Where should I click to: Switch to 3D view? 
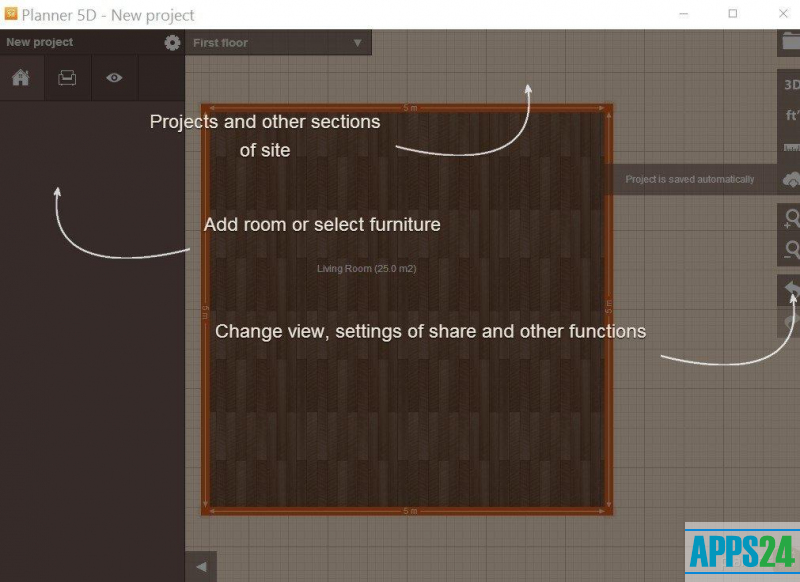791,85
